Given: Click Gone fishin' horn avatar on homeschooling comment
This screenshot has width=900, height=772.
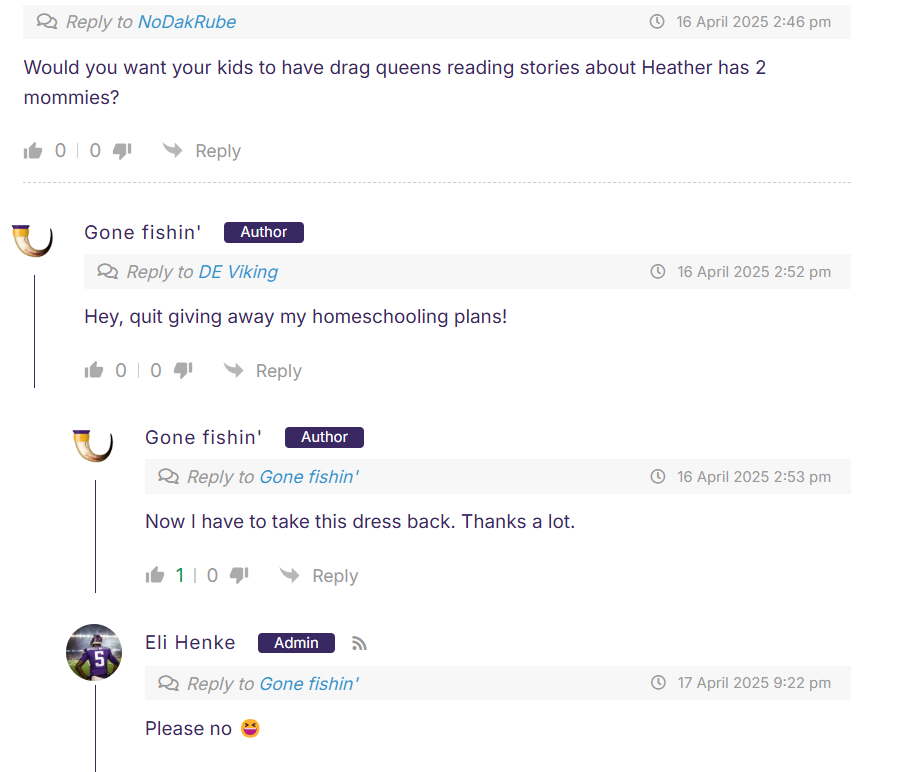Looking at the screenshot, I should click(33, 240).
